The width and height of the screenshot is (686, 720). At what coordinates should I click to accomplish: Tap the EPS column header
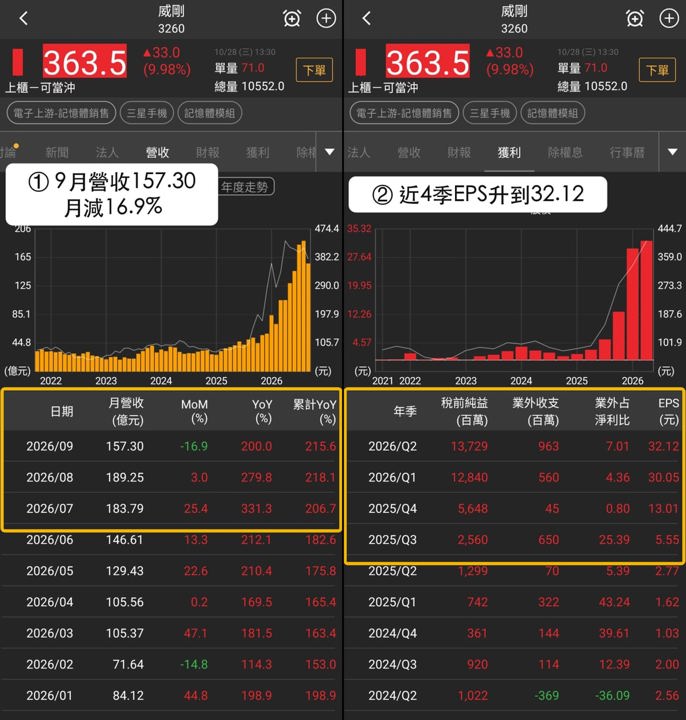point(668,411)
